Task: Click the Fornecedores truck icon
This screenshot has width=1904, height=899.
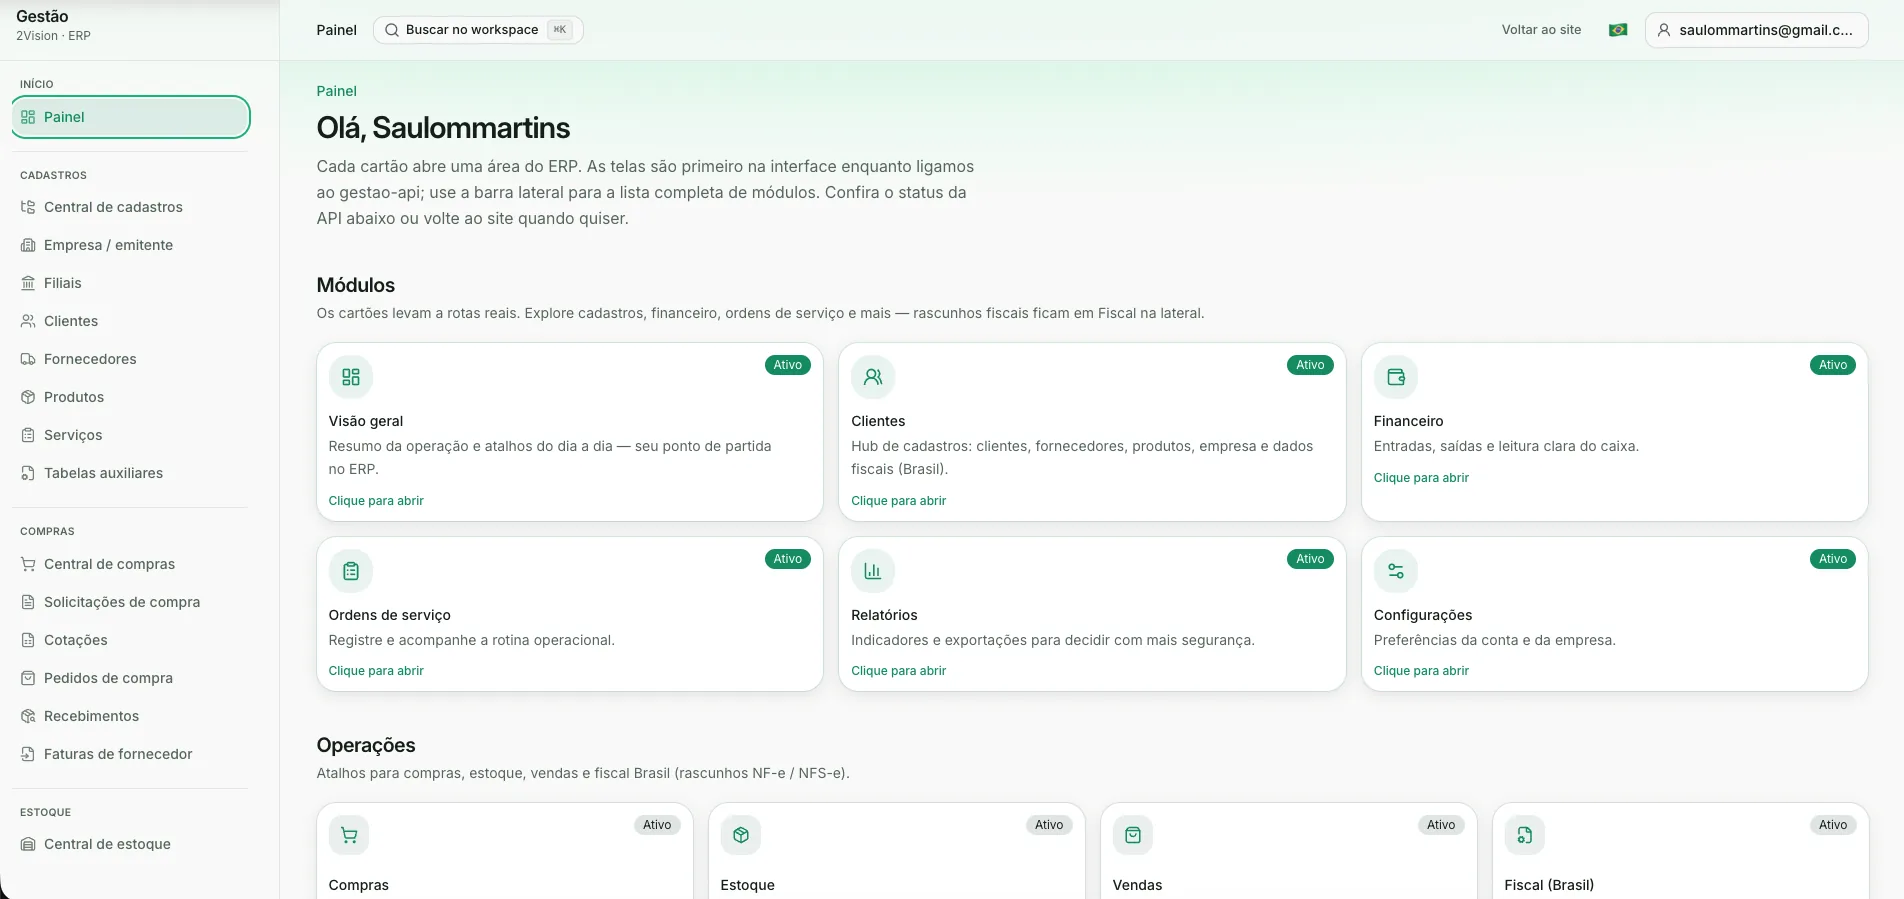Action: (28, 359)
